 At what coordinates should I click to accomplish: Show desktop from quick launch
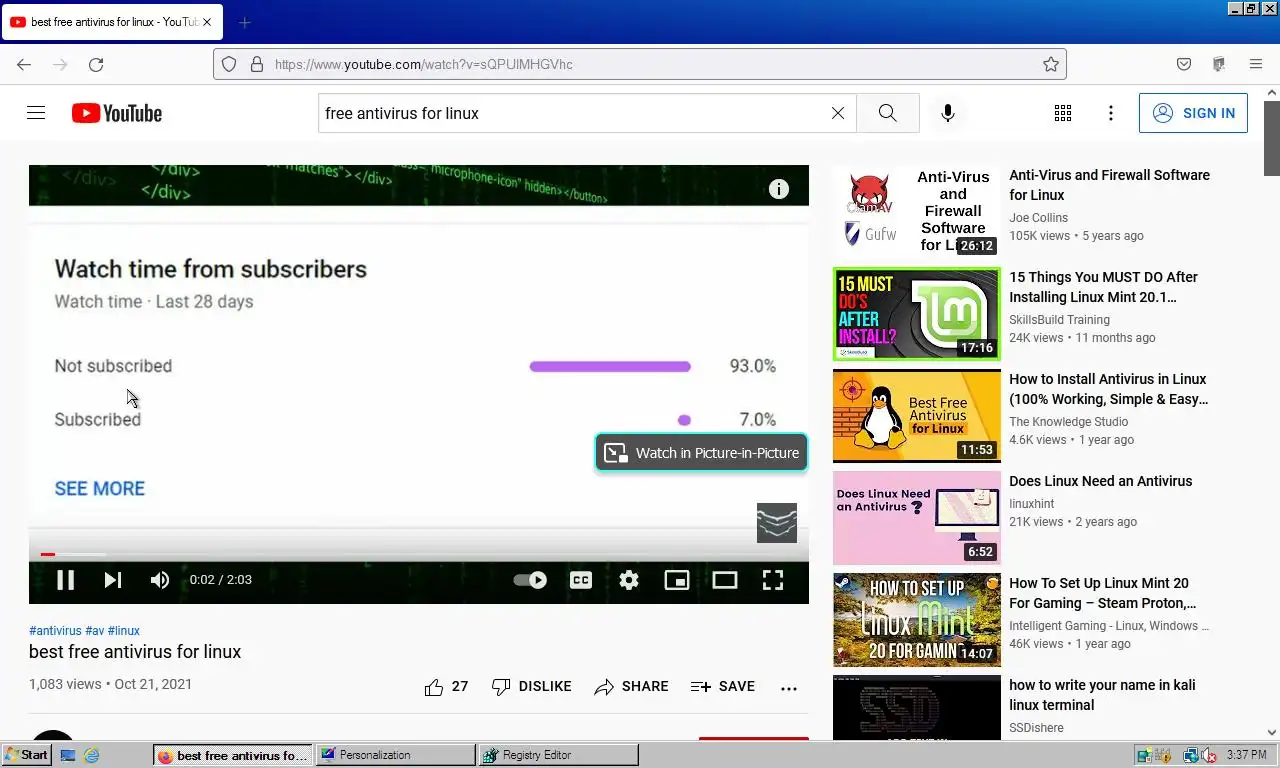pyautogui.click(x=68, y=755)
